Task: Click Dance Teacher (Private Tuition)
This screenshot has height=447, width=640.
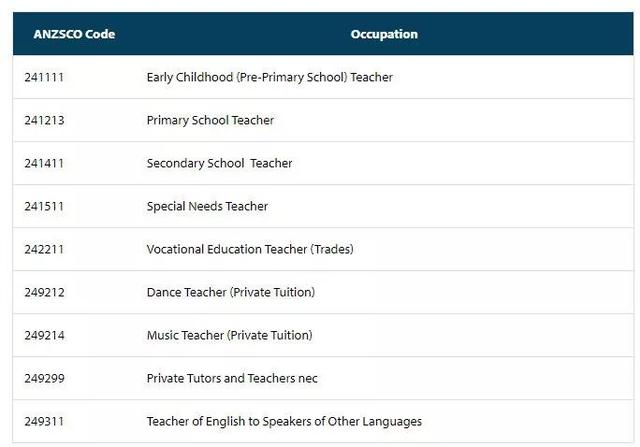Action: pyautogui.click(x=230, y=292)
